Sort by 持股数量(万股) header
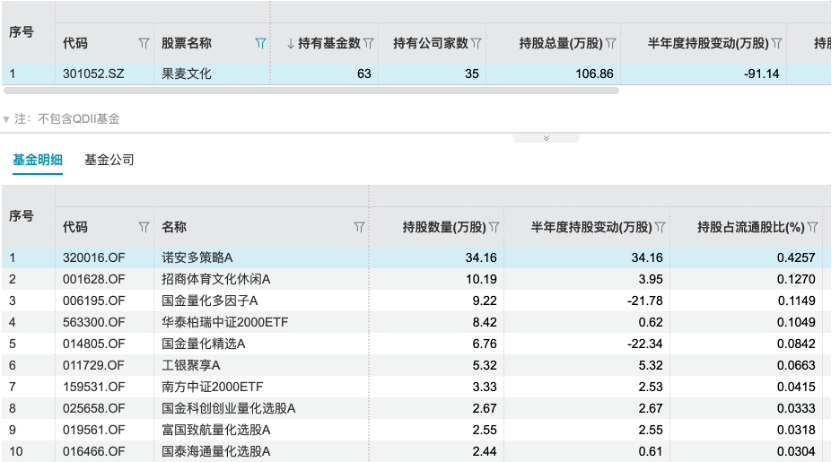 point(444,227)
